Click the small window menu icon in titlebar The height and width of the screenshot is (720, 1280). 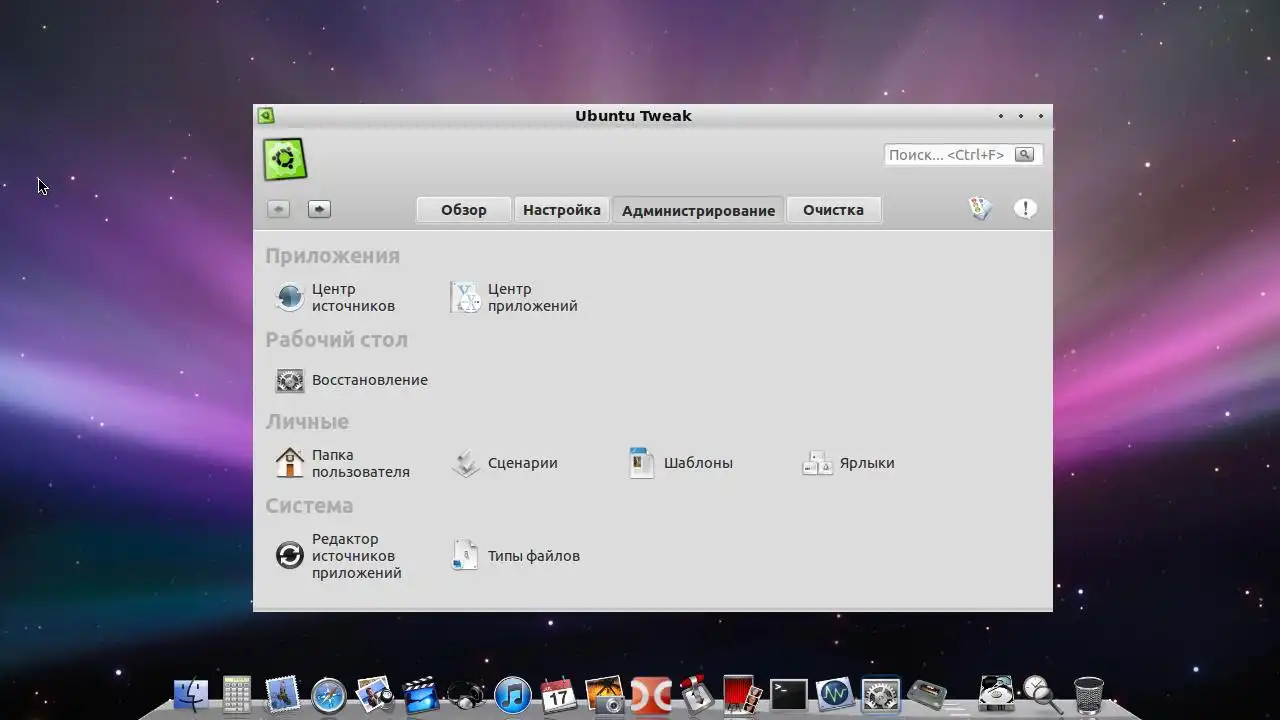pos(265,116)
